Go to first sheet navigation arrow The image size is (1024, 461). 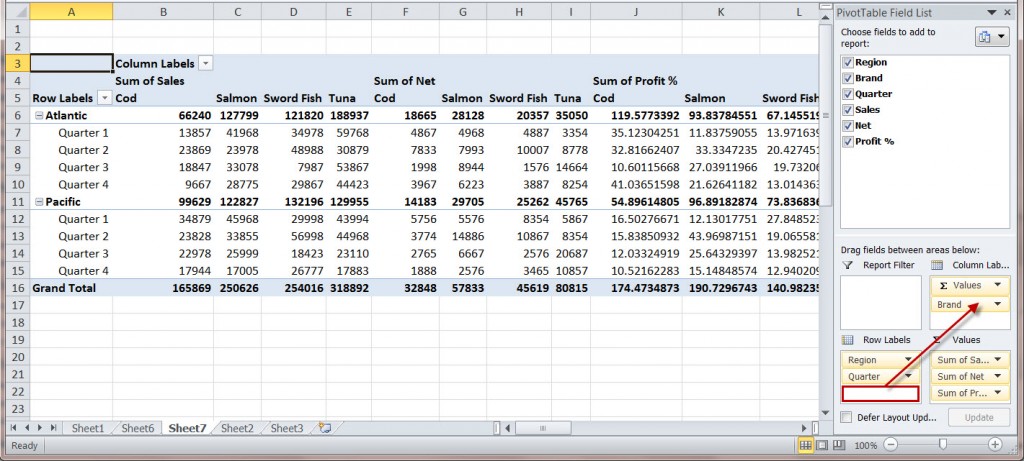tap(15, 428)
